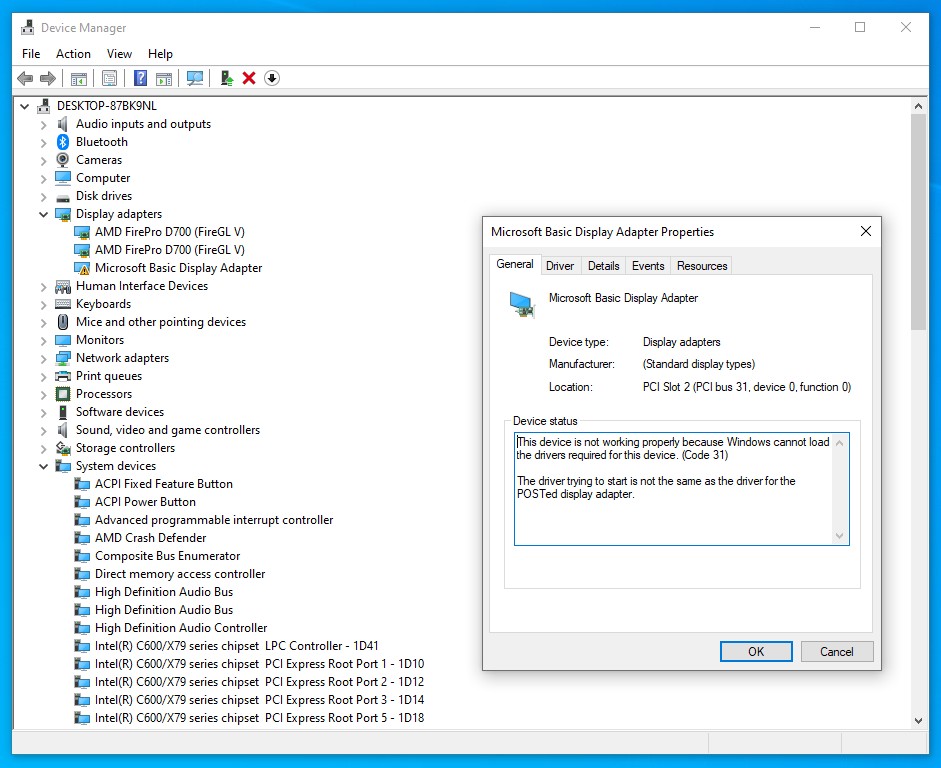The width and height of the screenshot is (941, 768).
Task: Click the Processors chip icon
Action: tap(63, 394)
